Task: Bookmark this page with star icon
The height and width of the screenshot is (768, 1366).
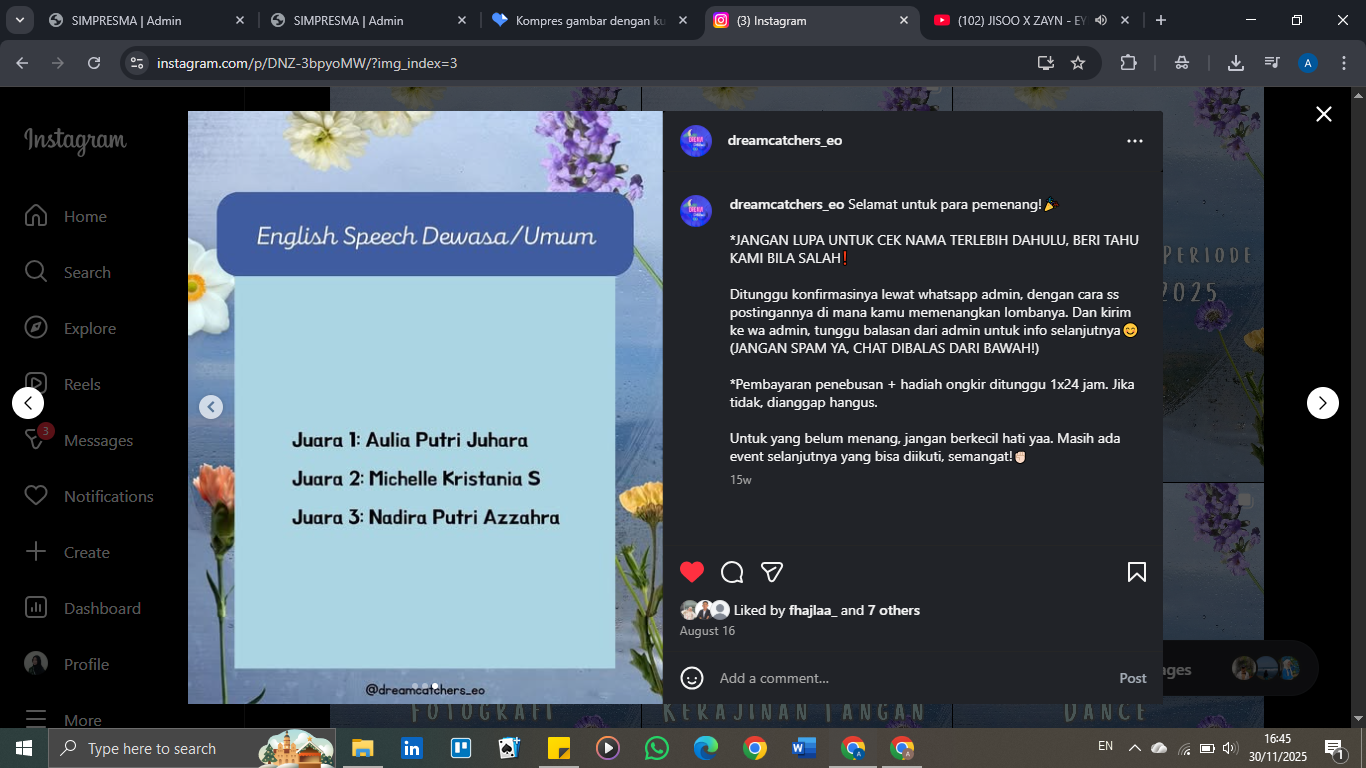Action: tap(1078, 63)
